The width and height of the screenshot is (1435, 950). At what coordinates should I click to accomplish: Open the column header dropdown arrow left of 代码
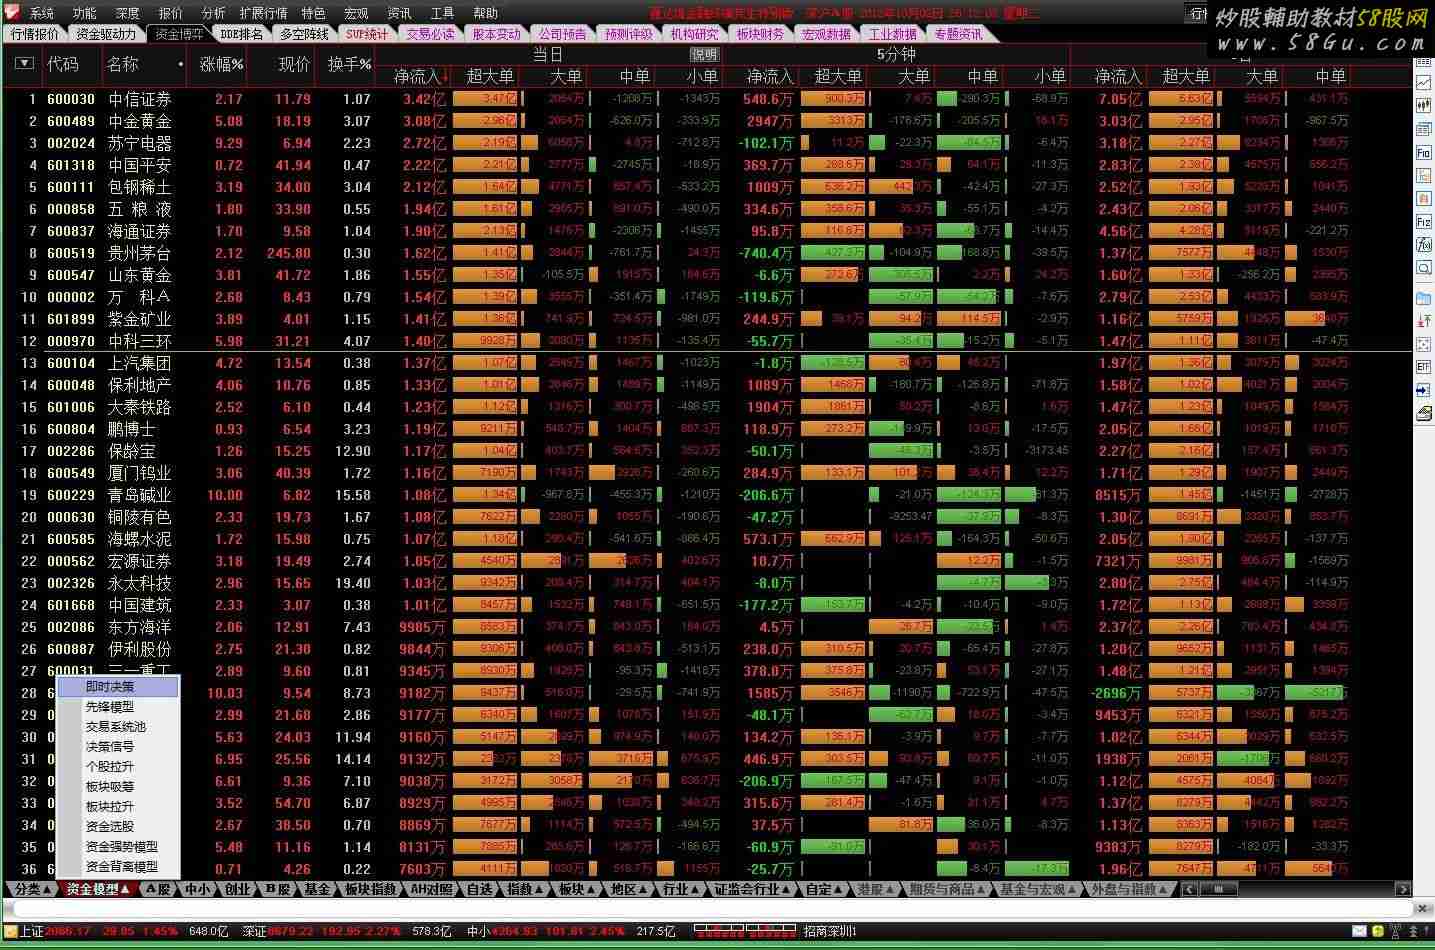click(x=25, y=63)
